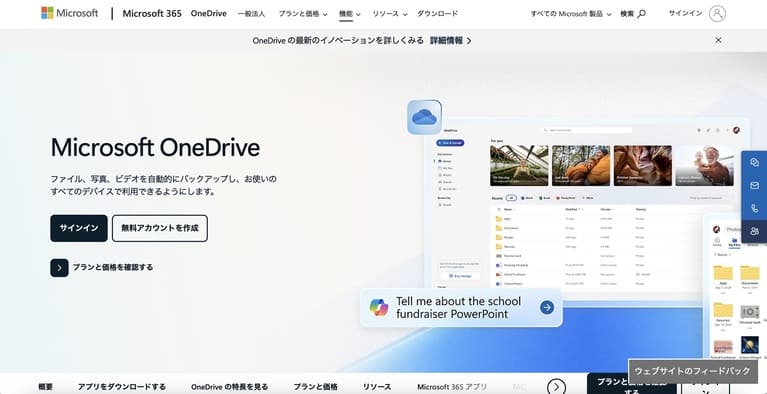The width and height of the screenshot is (767, 394).
Task: Click the 検索 search button
Action: [633, 14]
